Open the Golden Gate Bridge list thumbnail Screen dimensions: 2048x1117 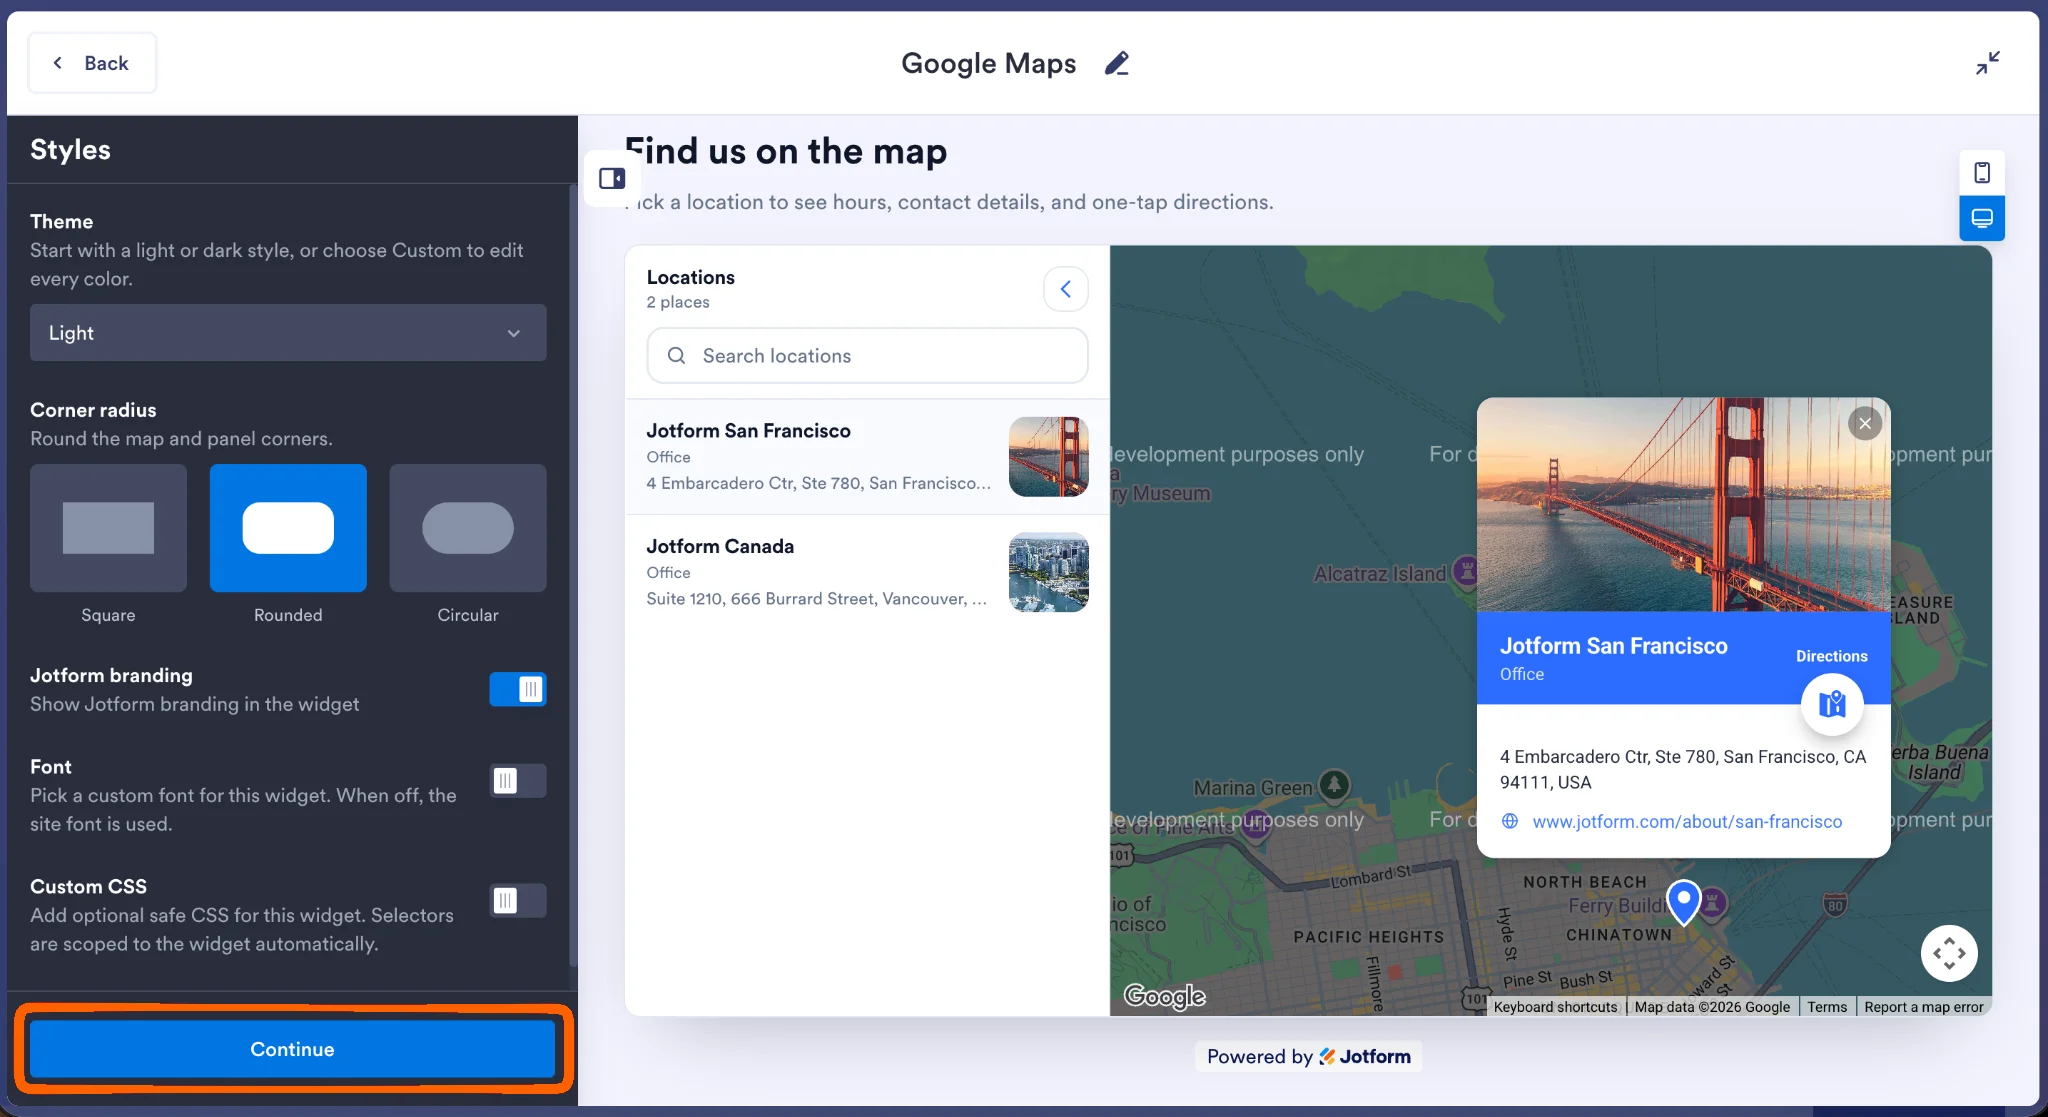point(1049,457)
